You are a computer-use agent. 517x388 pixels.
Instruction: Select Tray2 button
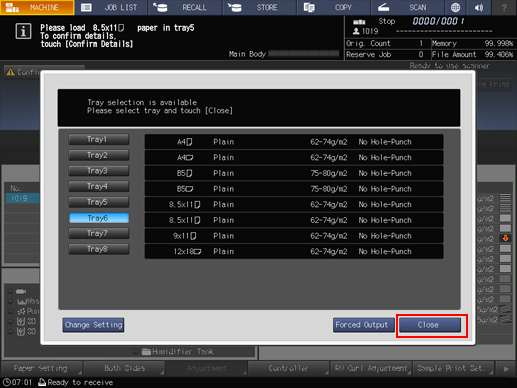(x=99, y=155)
